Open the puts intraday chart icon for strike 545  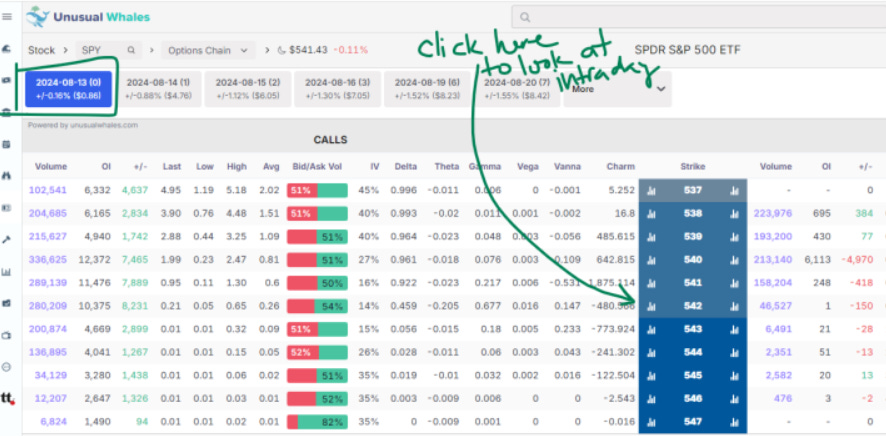[734, 376]
